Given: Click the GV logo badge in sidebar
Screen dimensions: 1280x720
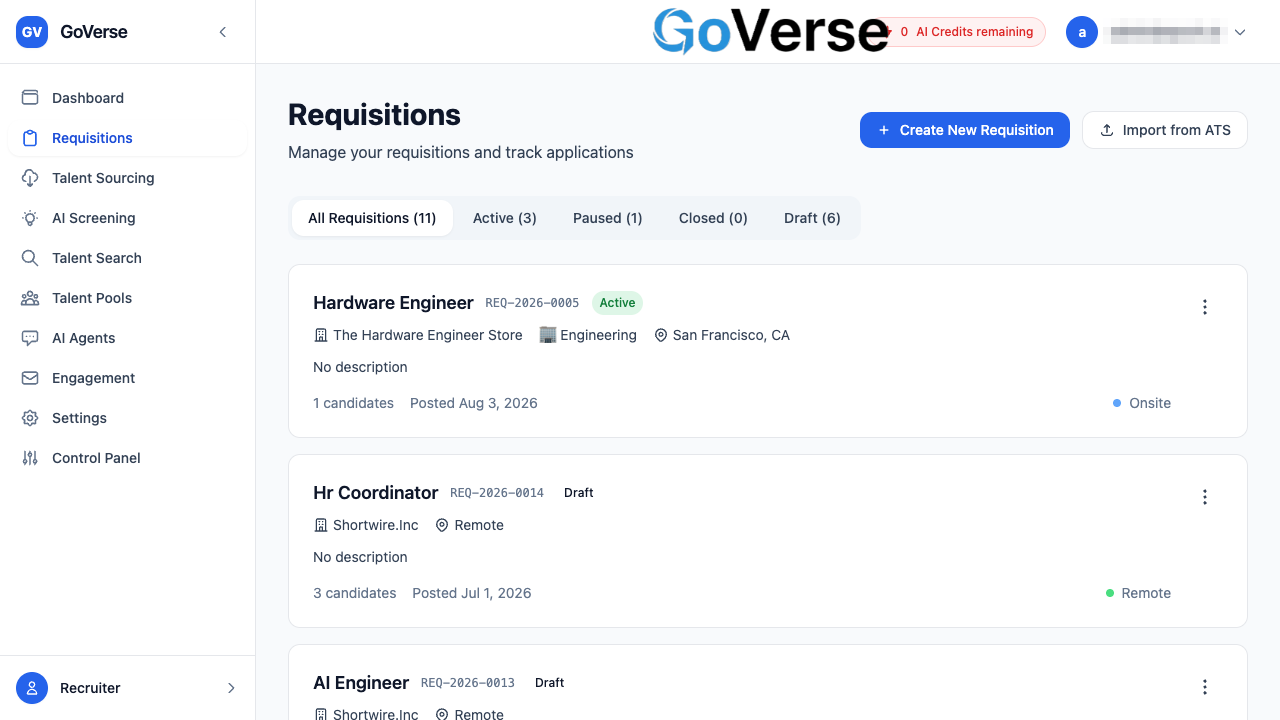Looking at the screenshot, I should tap(32, 32).
